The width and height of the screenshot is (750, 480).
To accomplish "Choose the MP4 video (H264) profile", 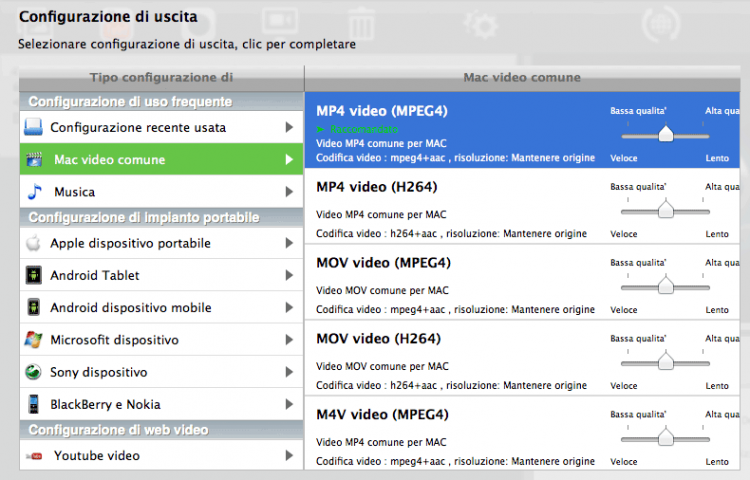I will (x=522, y=206).
